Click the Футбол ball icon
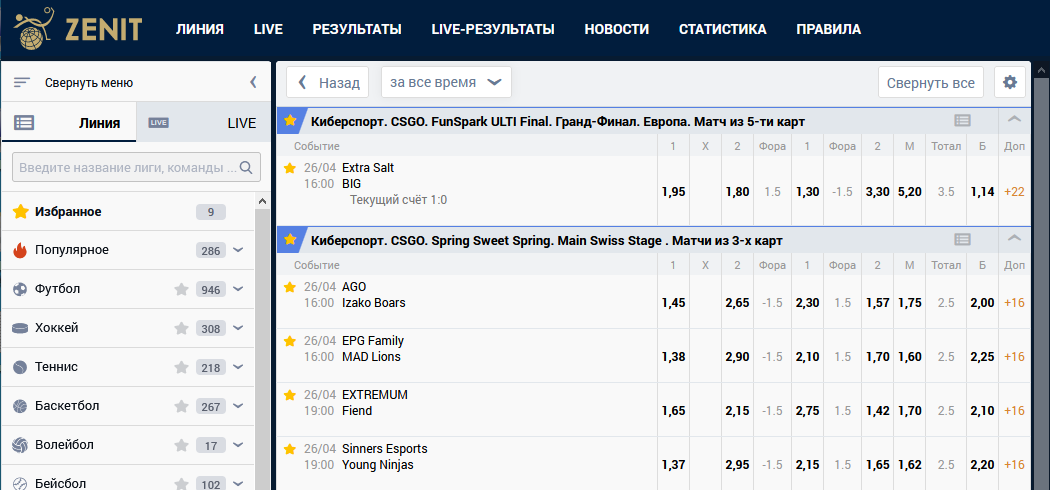The width and height of the screenshot is (1050, 490). (x=20, y=289)
